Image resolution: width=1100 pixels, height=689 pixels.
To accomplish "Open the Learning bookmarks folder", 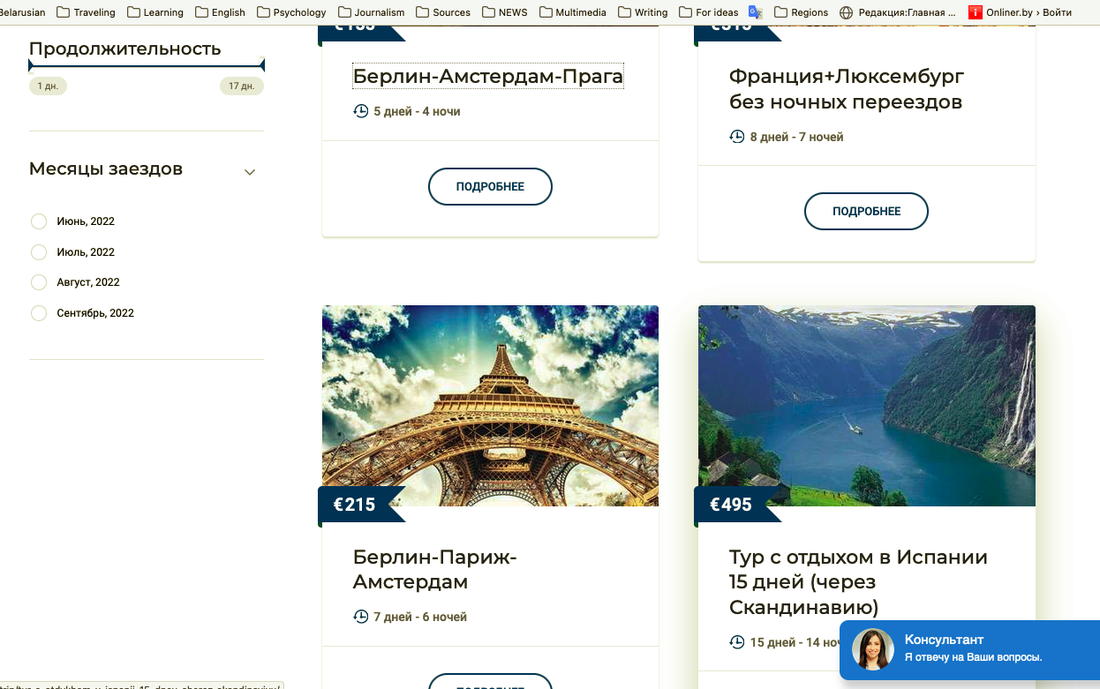I will pos(155,12).
